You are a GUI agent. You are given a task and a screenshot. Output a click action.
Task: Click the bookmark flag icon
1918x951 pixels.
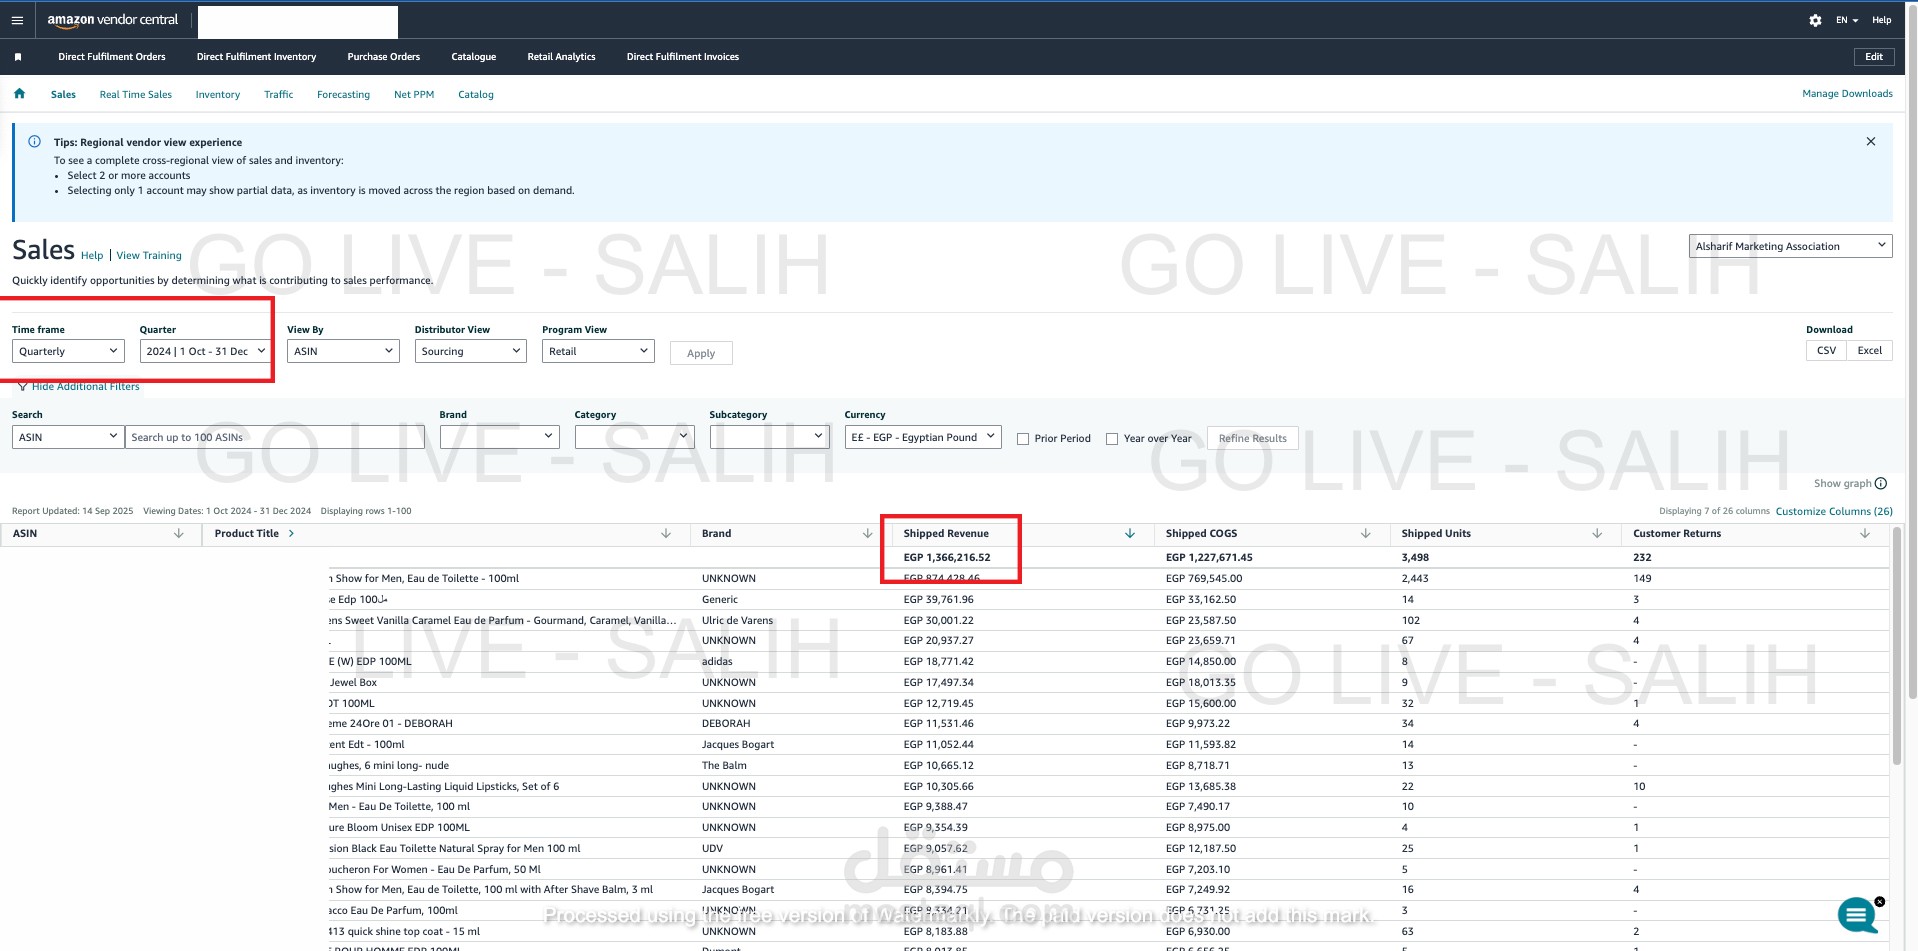tap(18, 57)
